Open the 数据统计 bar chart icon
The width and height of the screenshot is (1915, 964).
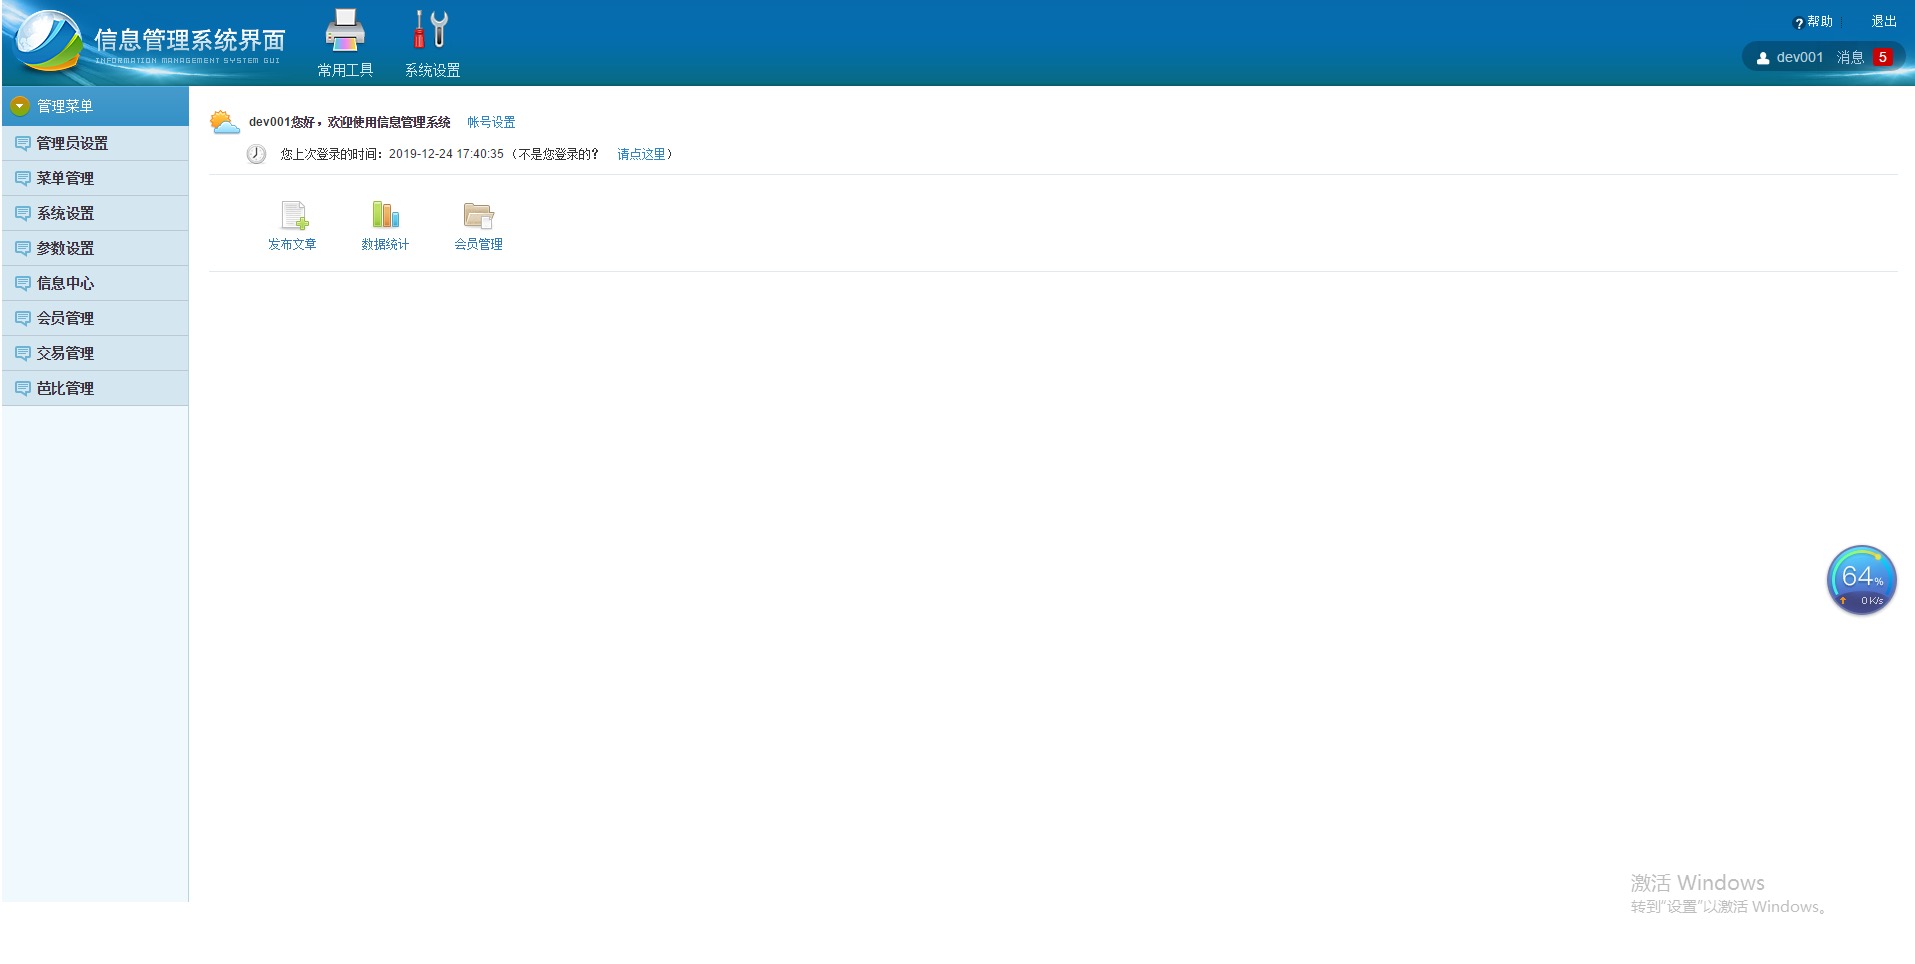click(385, 215)
